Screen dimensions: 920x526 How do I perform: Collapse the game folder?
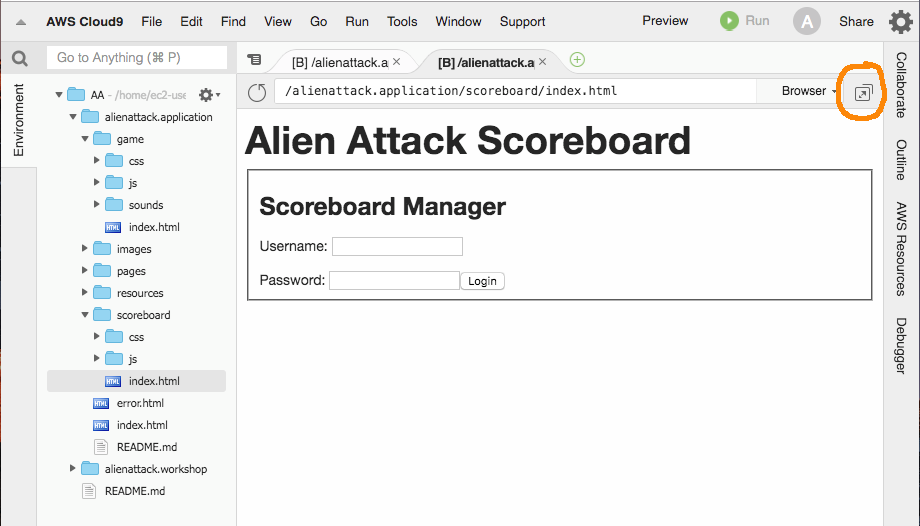(x=85, y=139)
